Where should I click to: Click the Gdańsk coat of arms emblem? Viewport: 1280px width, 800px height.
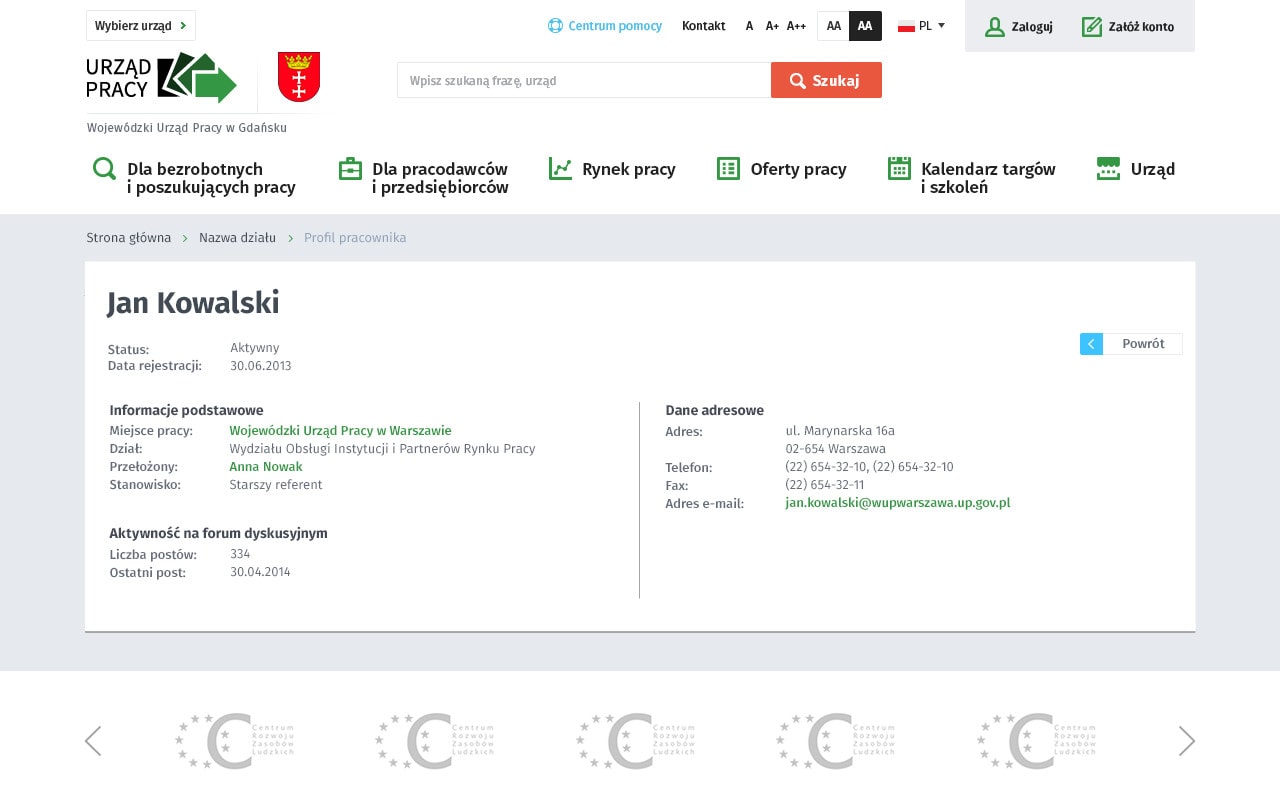click(x=298, y=77)
